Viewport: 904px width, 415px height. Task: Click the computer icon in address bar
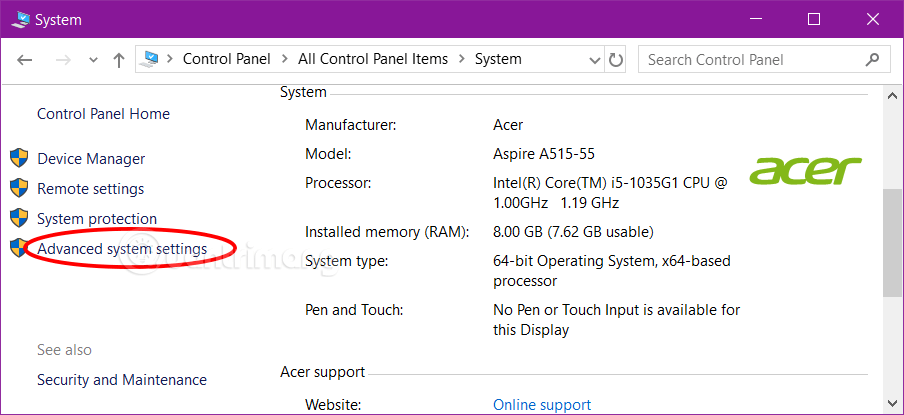[150, 59]
